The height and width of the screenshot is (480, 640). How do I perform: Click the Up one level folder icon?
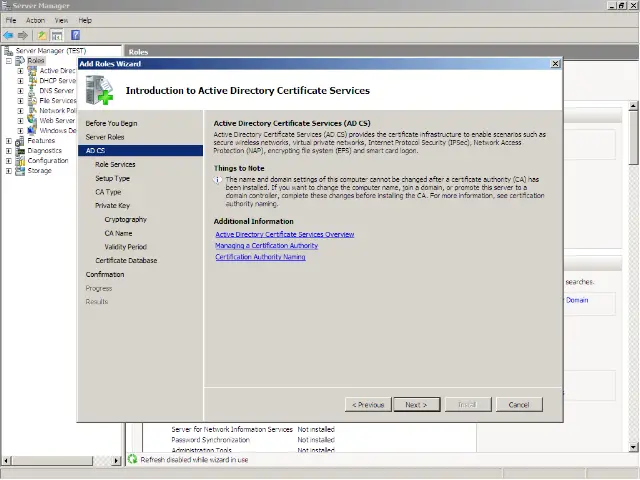42,36
